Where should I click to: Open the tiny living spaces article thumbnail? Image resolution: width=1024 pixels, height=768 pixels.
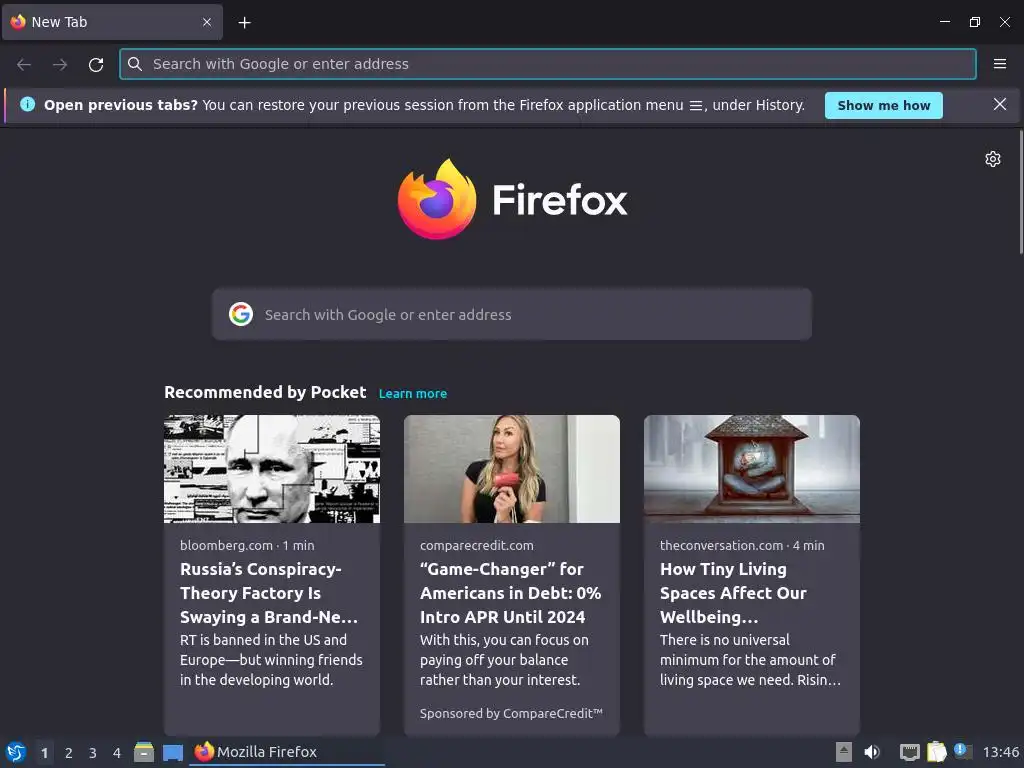click(752, 469)
